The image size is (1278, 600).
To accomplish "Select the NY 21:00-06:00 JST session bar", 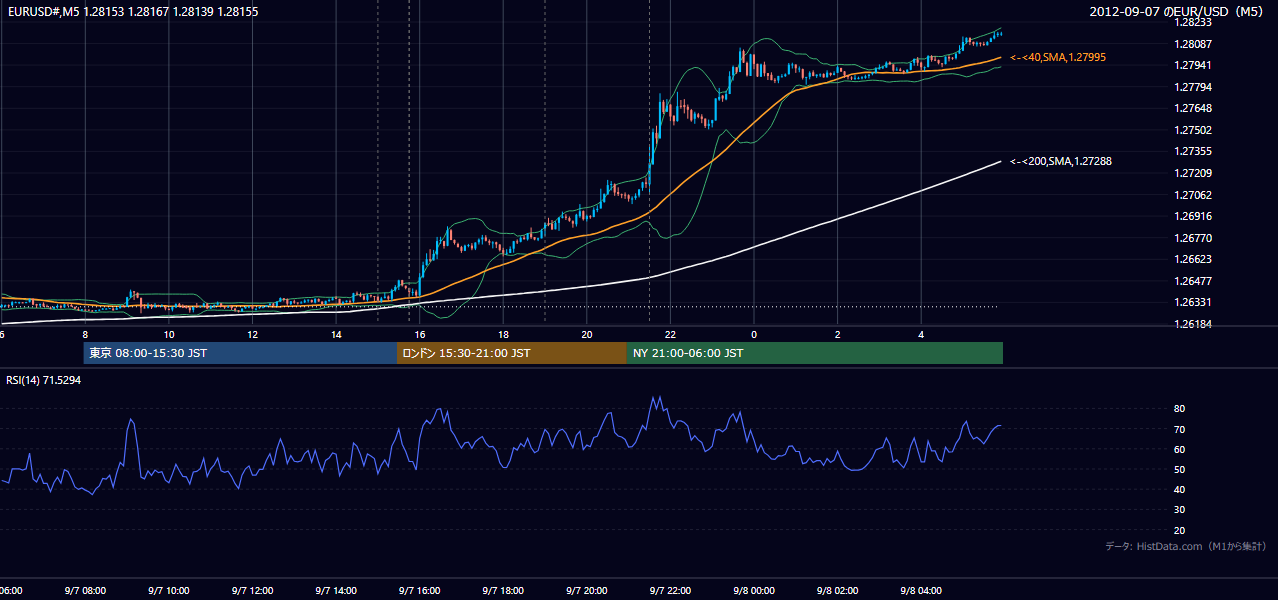I will [x=815, y=353].
